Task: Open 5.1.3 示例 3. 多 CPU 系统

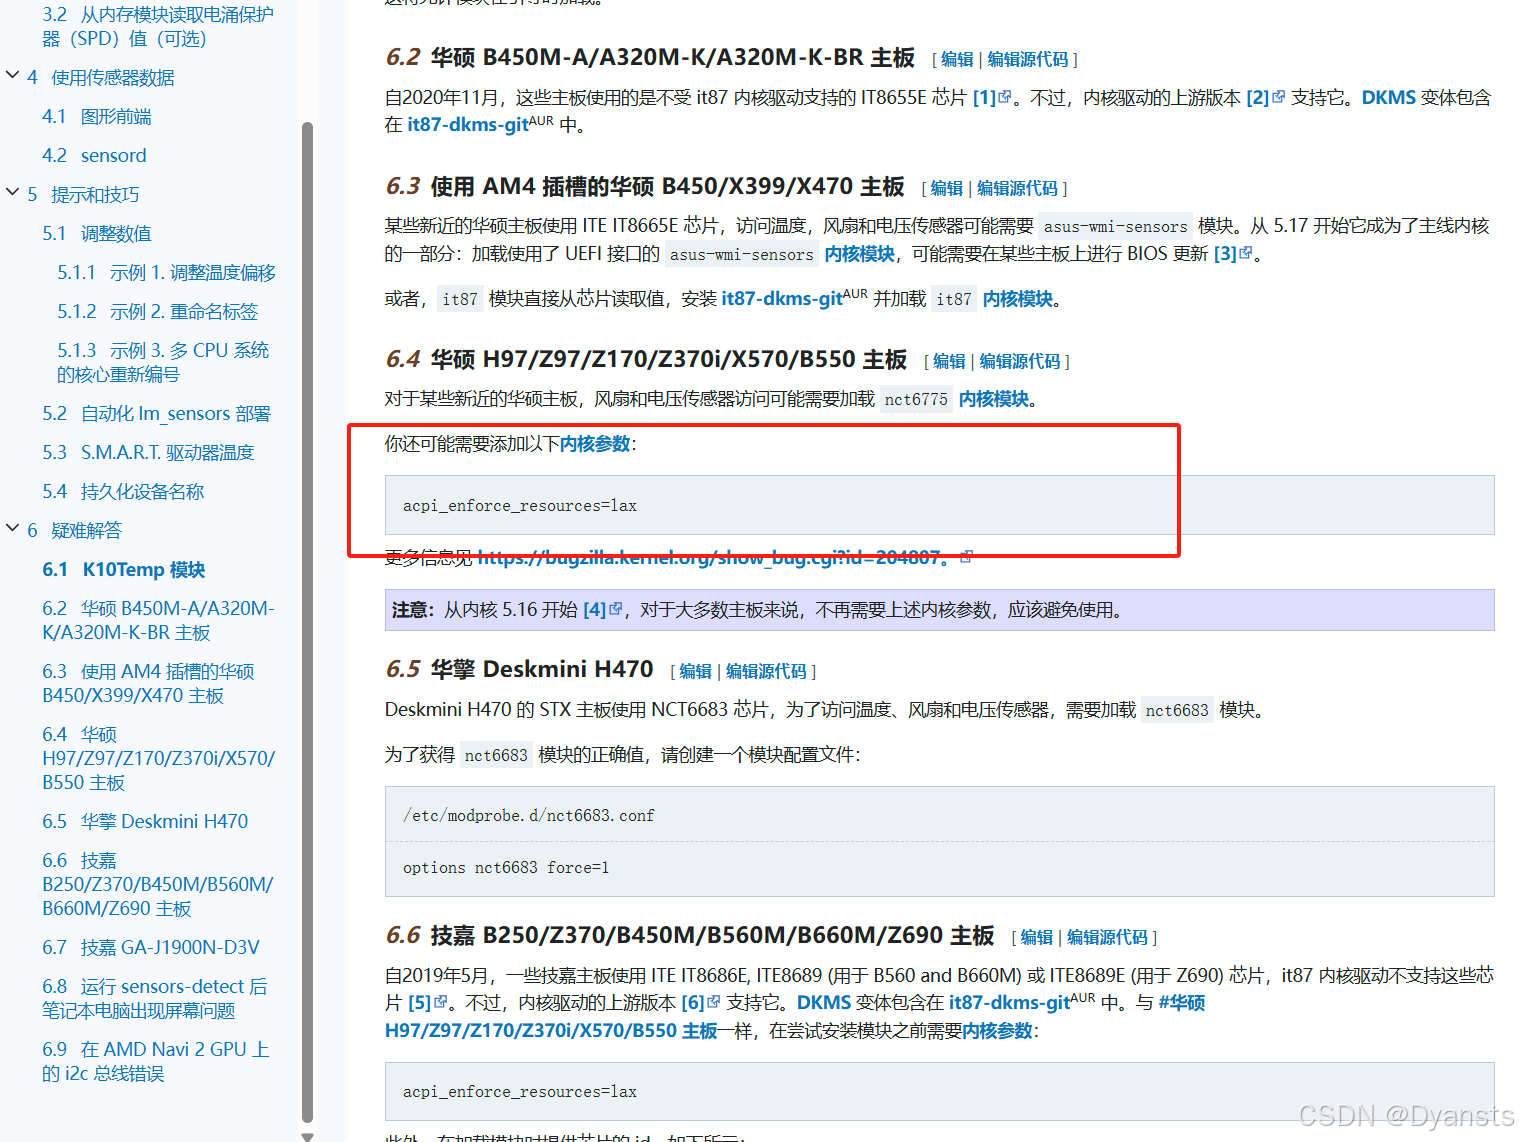Action: pyautogui.click(x=163, y=363)
